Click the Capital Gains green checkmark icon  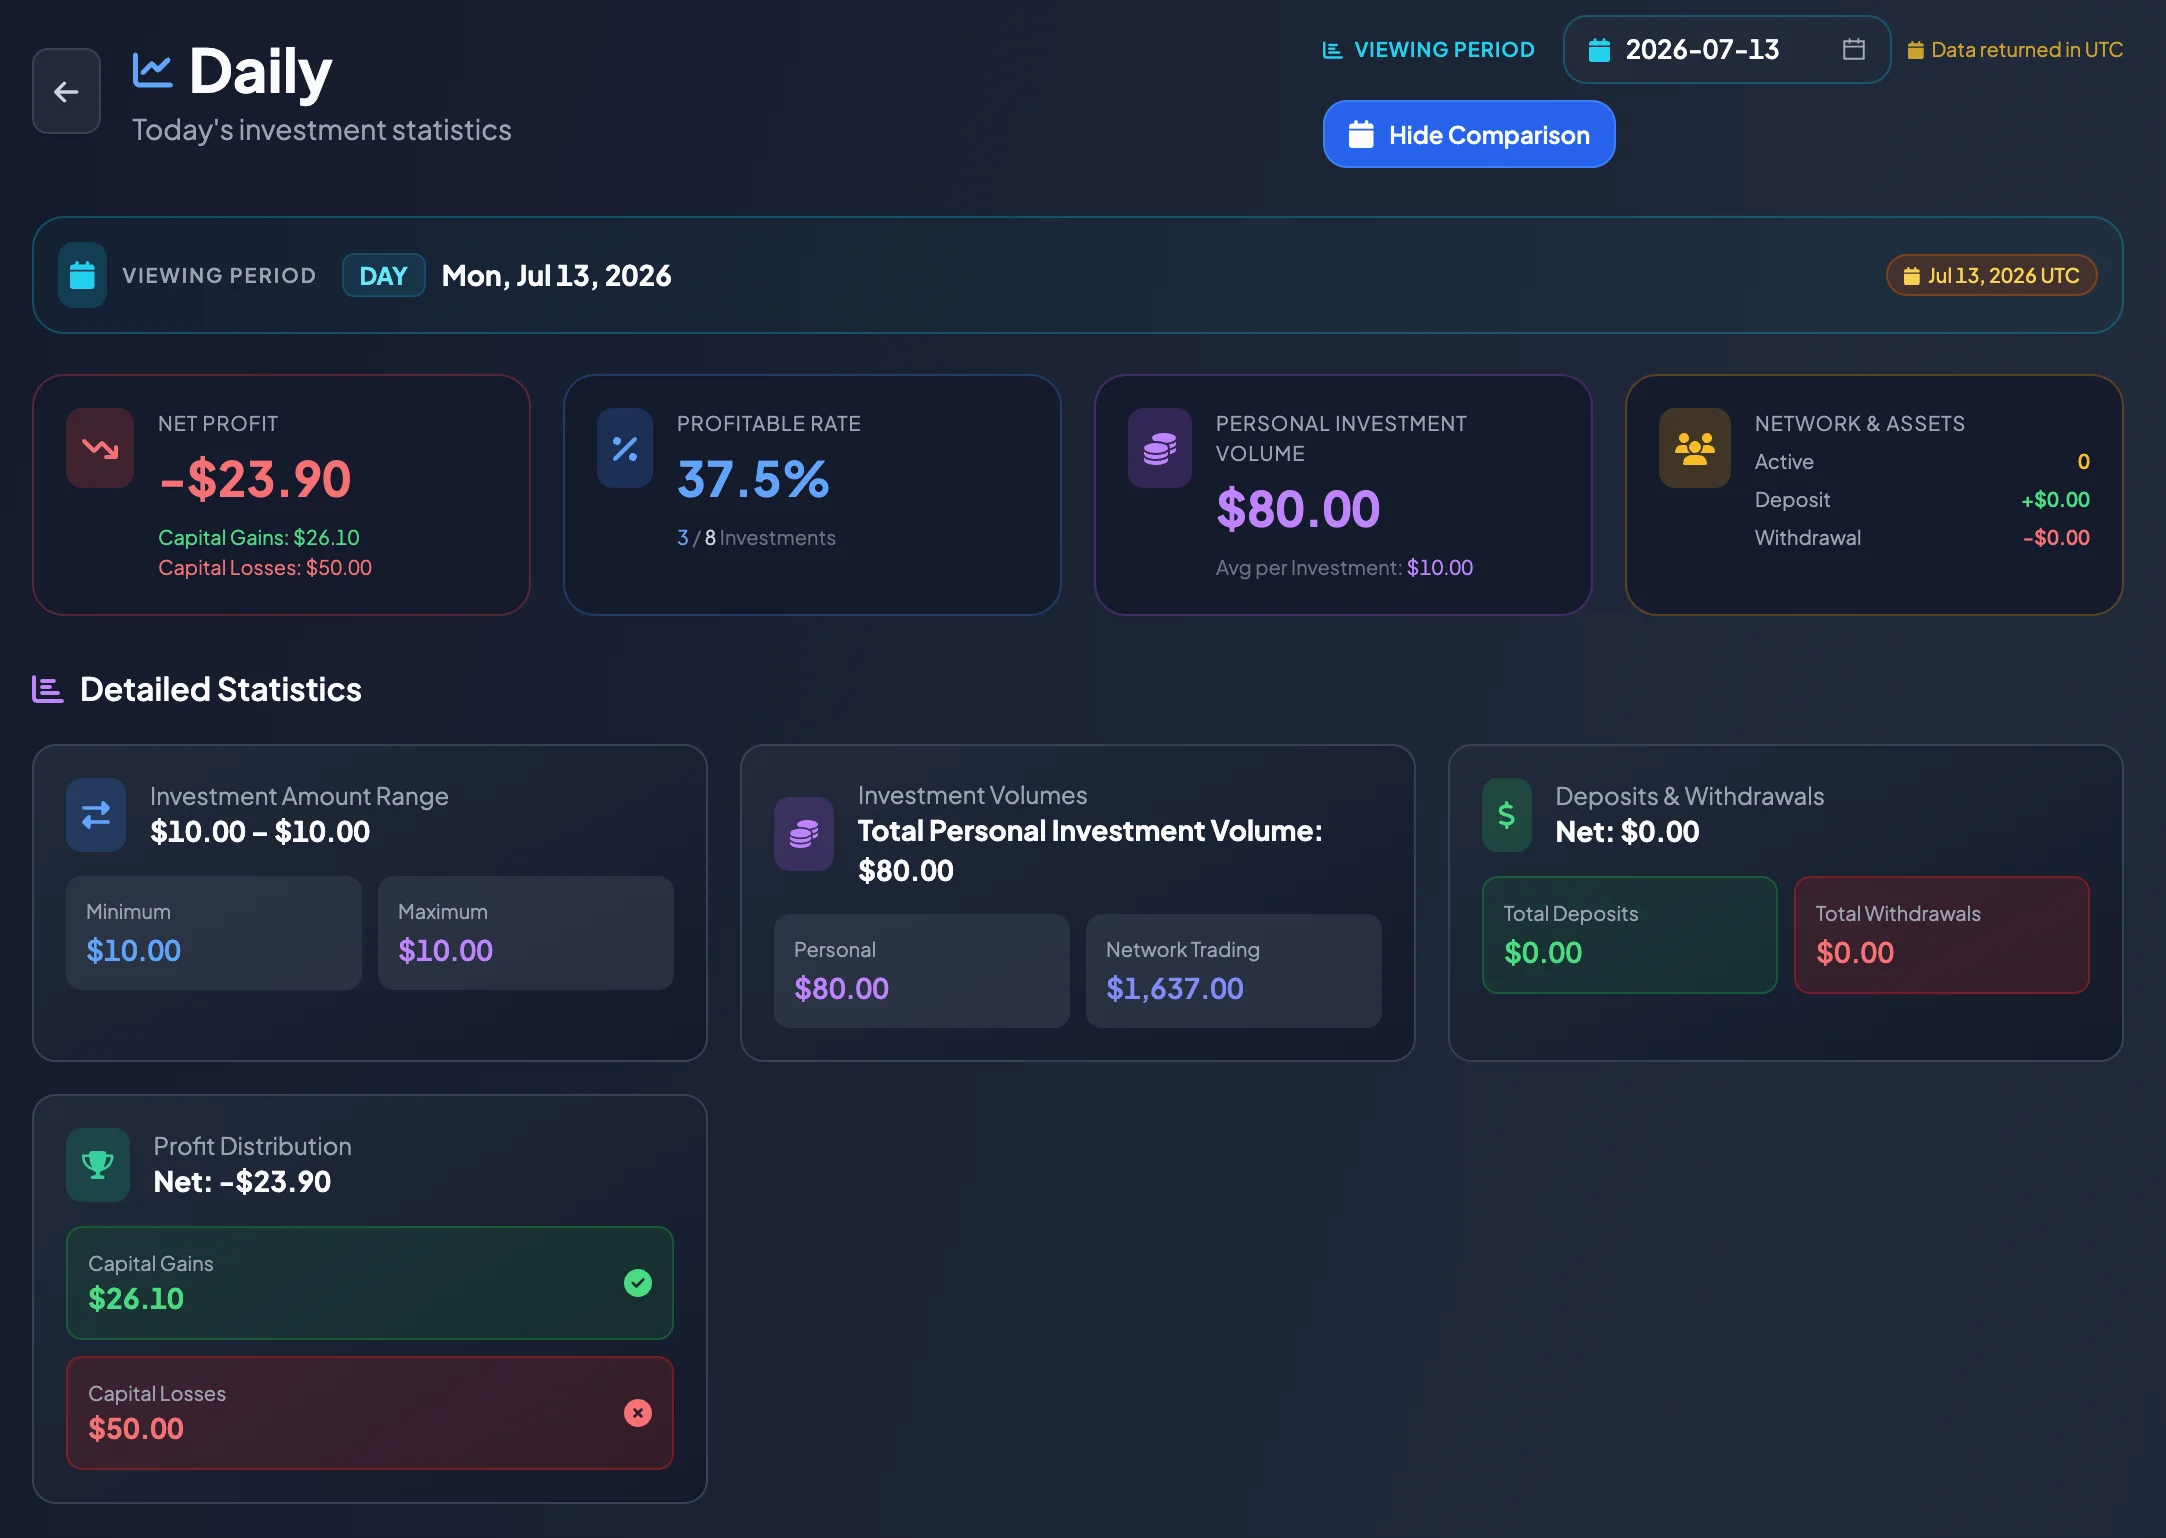click(637, 1283)
